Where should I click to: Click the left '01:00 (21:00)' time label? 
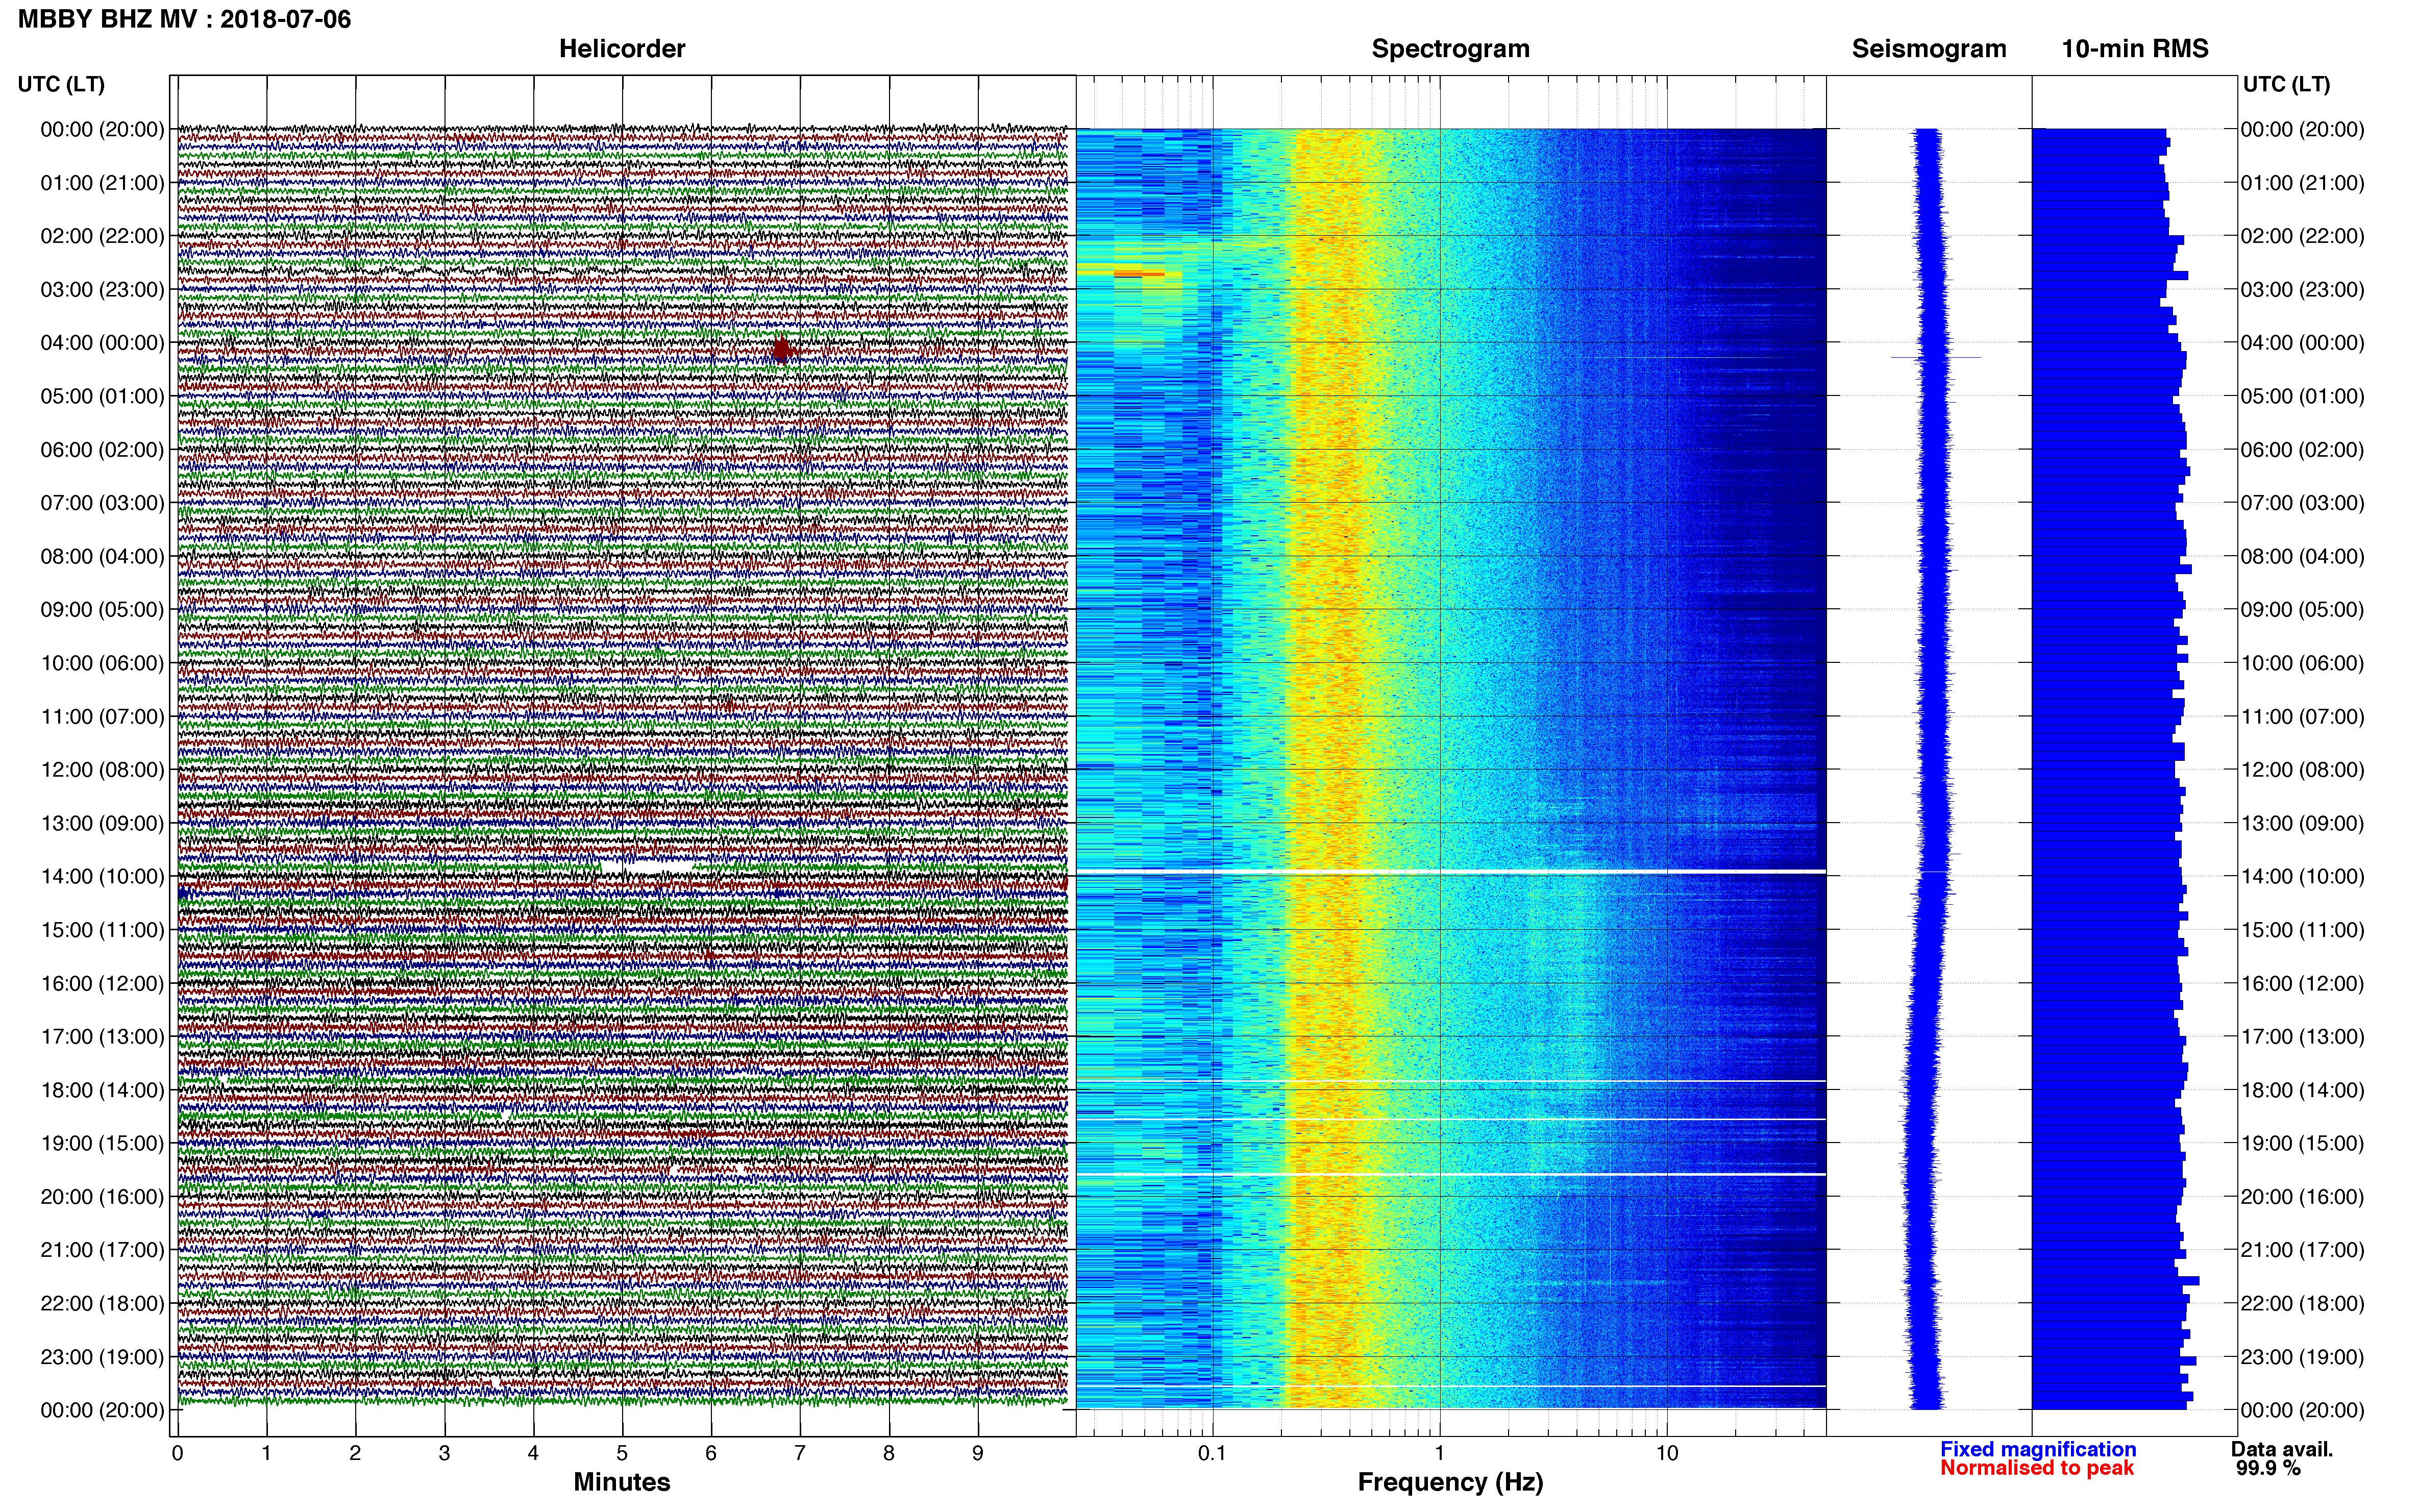(x=102, y=183)
